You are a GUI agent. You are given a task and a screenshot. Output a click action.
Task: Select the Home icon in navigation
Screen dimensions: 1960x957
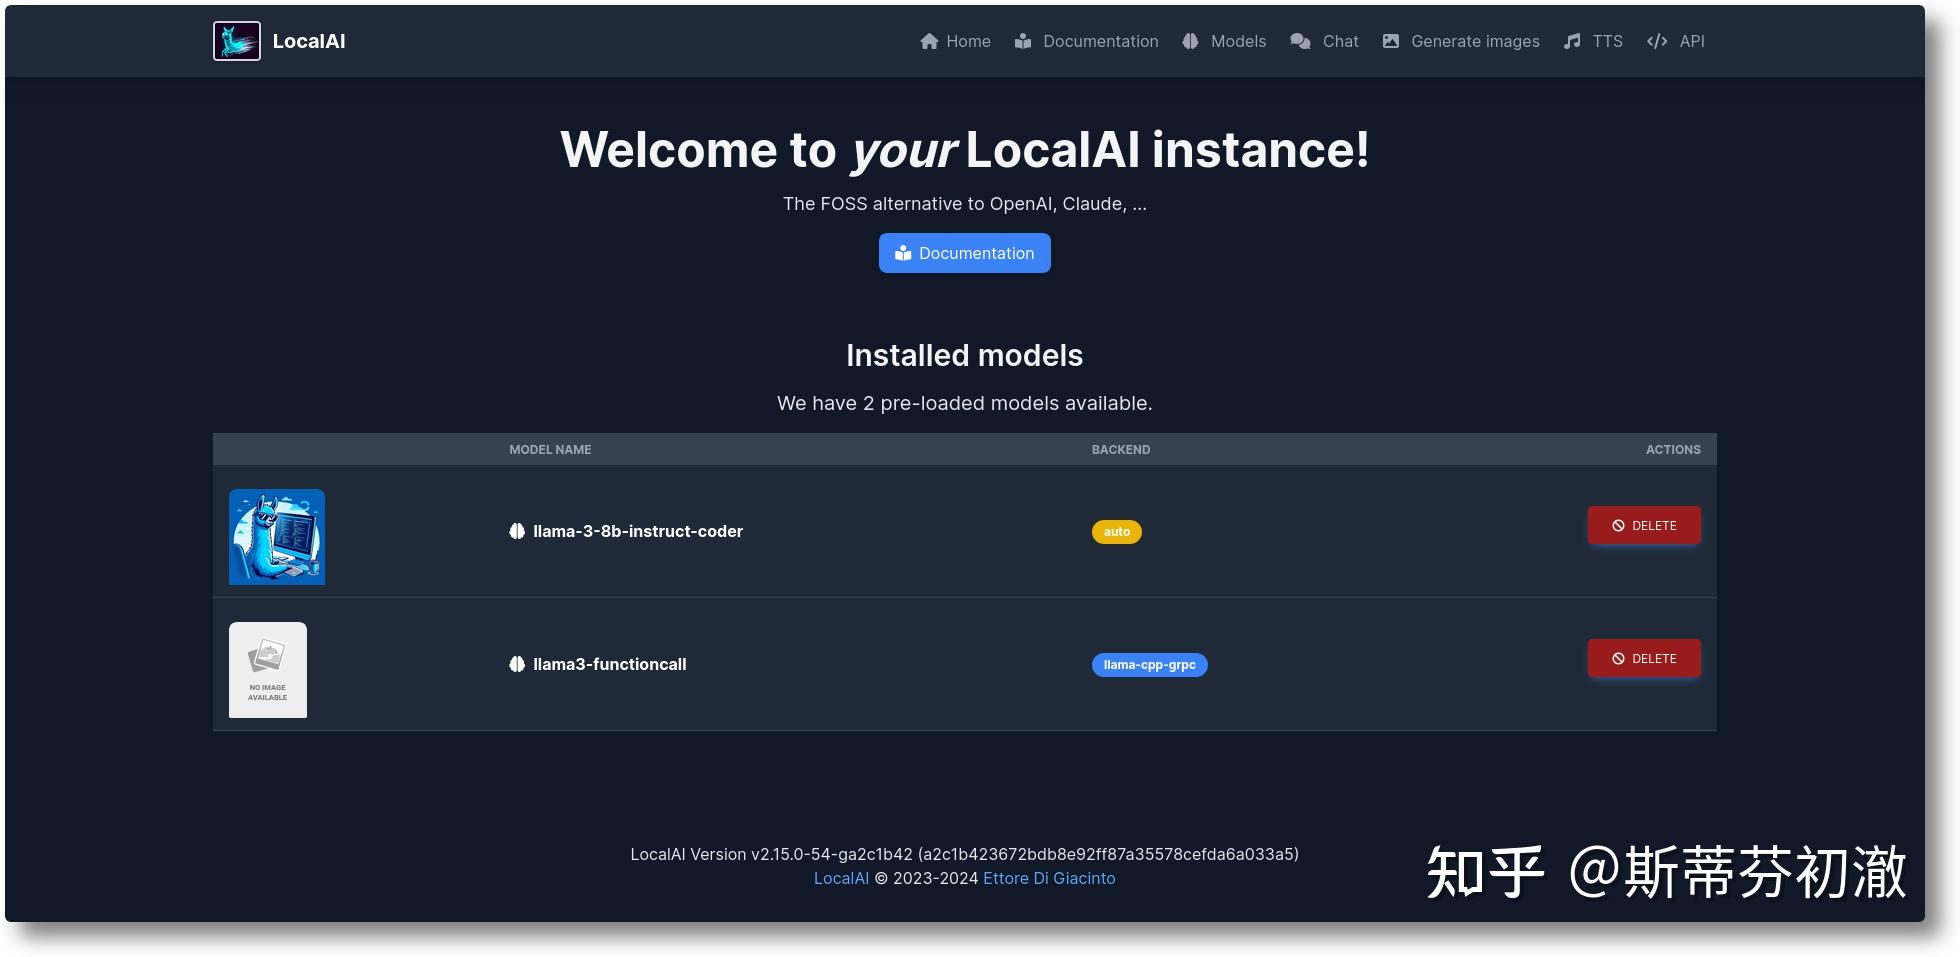pyautogui.click(x=929, y=41)
